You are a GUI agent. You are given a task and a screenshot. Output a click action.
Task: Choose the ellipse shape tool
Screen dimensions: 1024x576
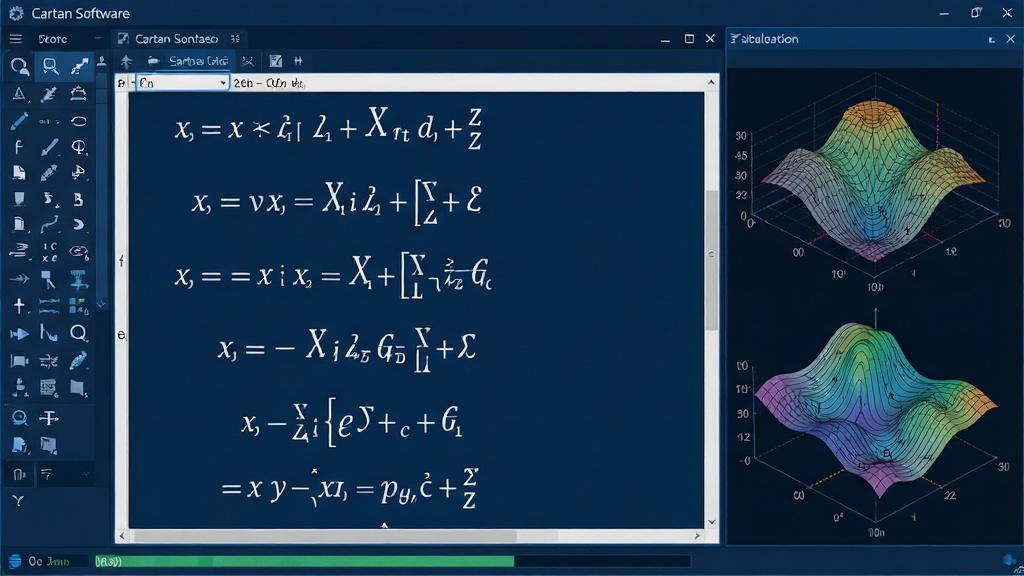click(79, 121)
